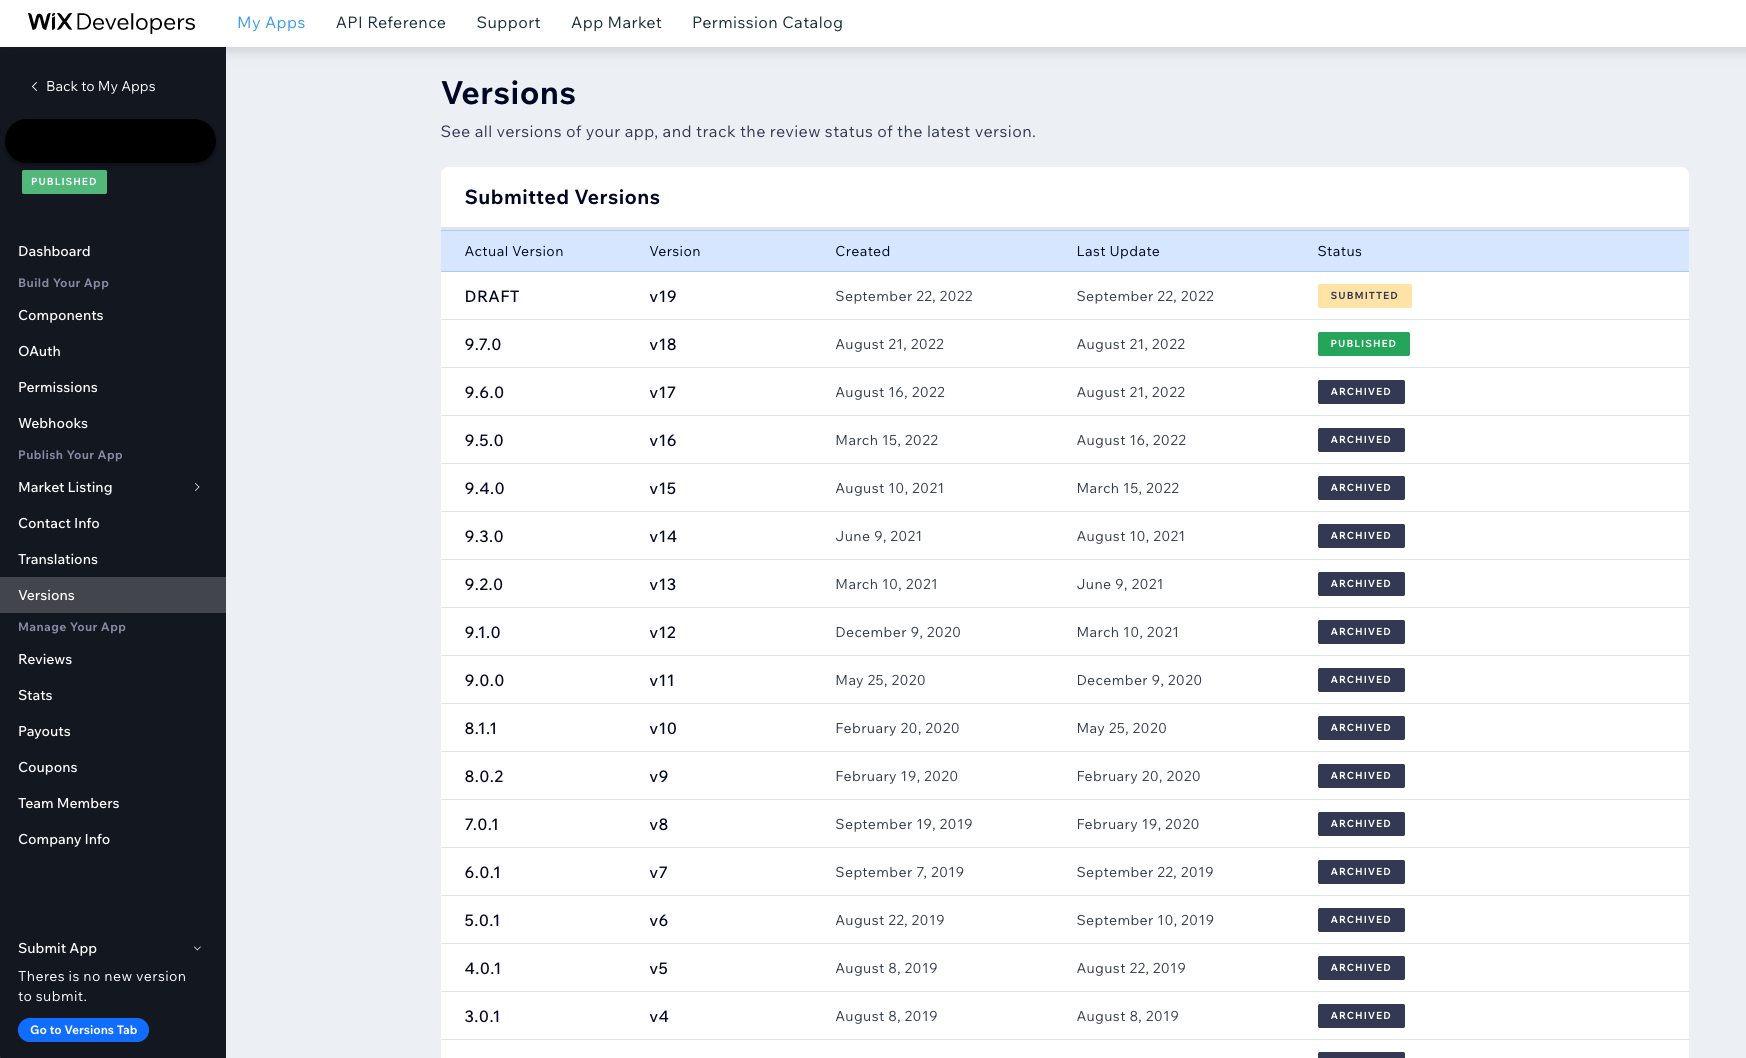
Task: Select the 8.0.2 version cell
Action: pyautogui.click(x=484, y=776)
